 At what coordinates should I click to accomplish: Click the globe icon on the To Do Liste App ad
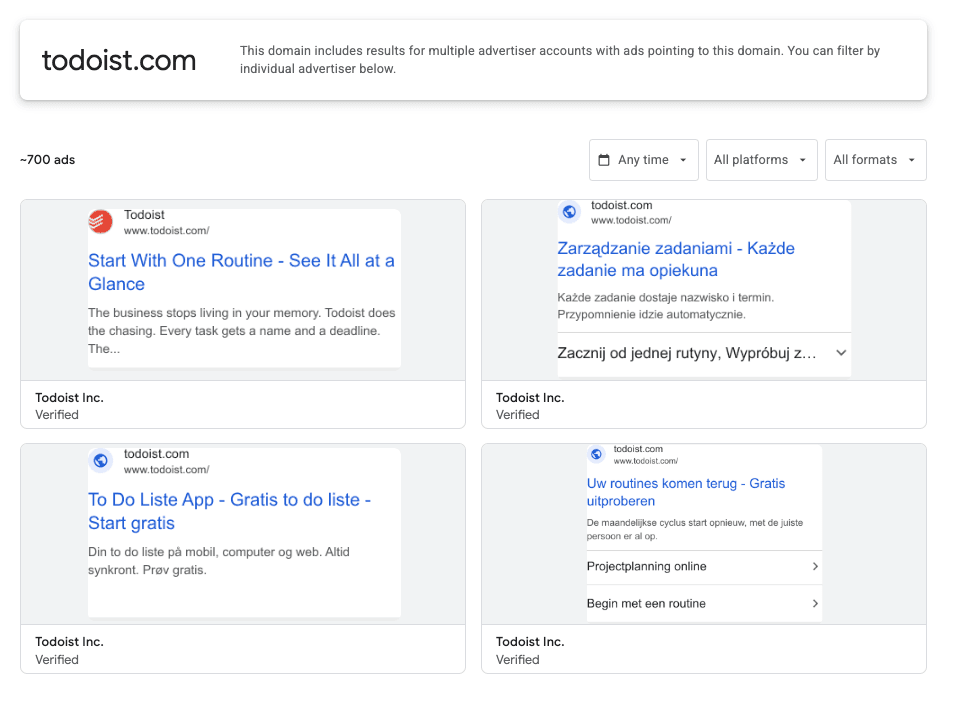[100, 461]
